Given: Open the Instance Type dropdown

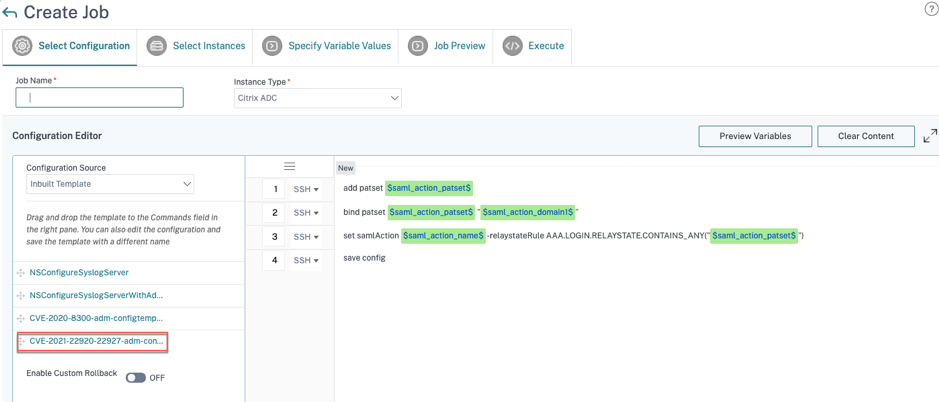Looking at the screenshot, I should point(317,98).
